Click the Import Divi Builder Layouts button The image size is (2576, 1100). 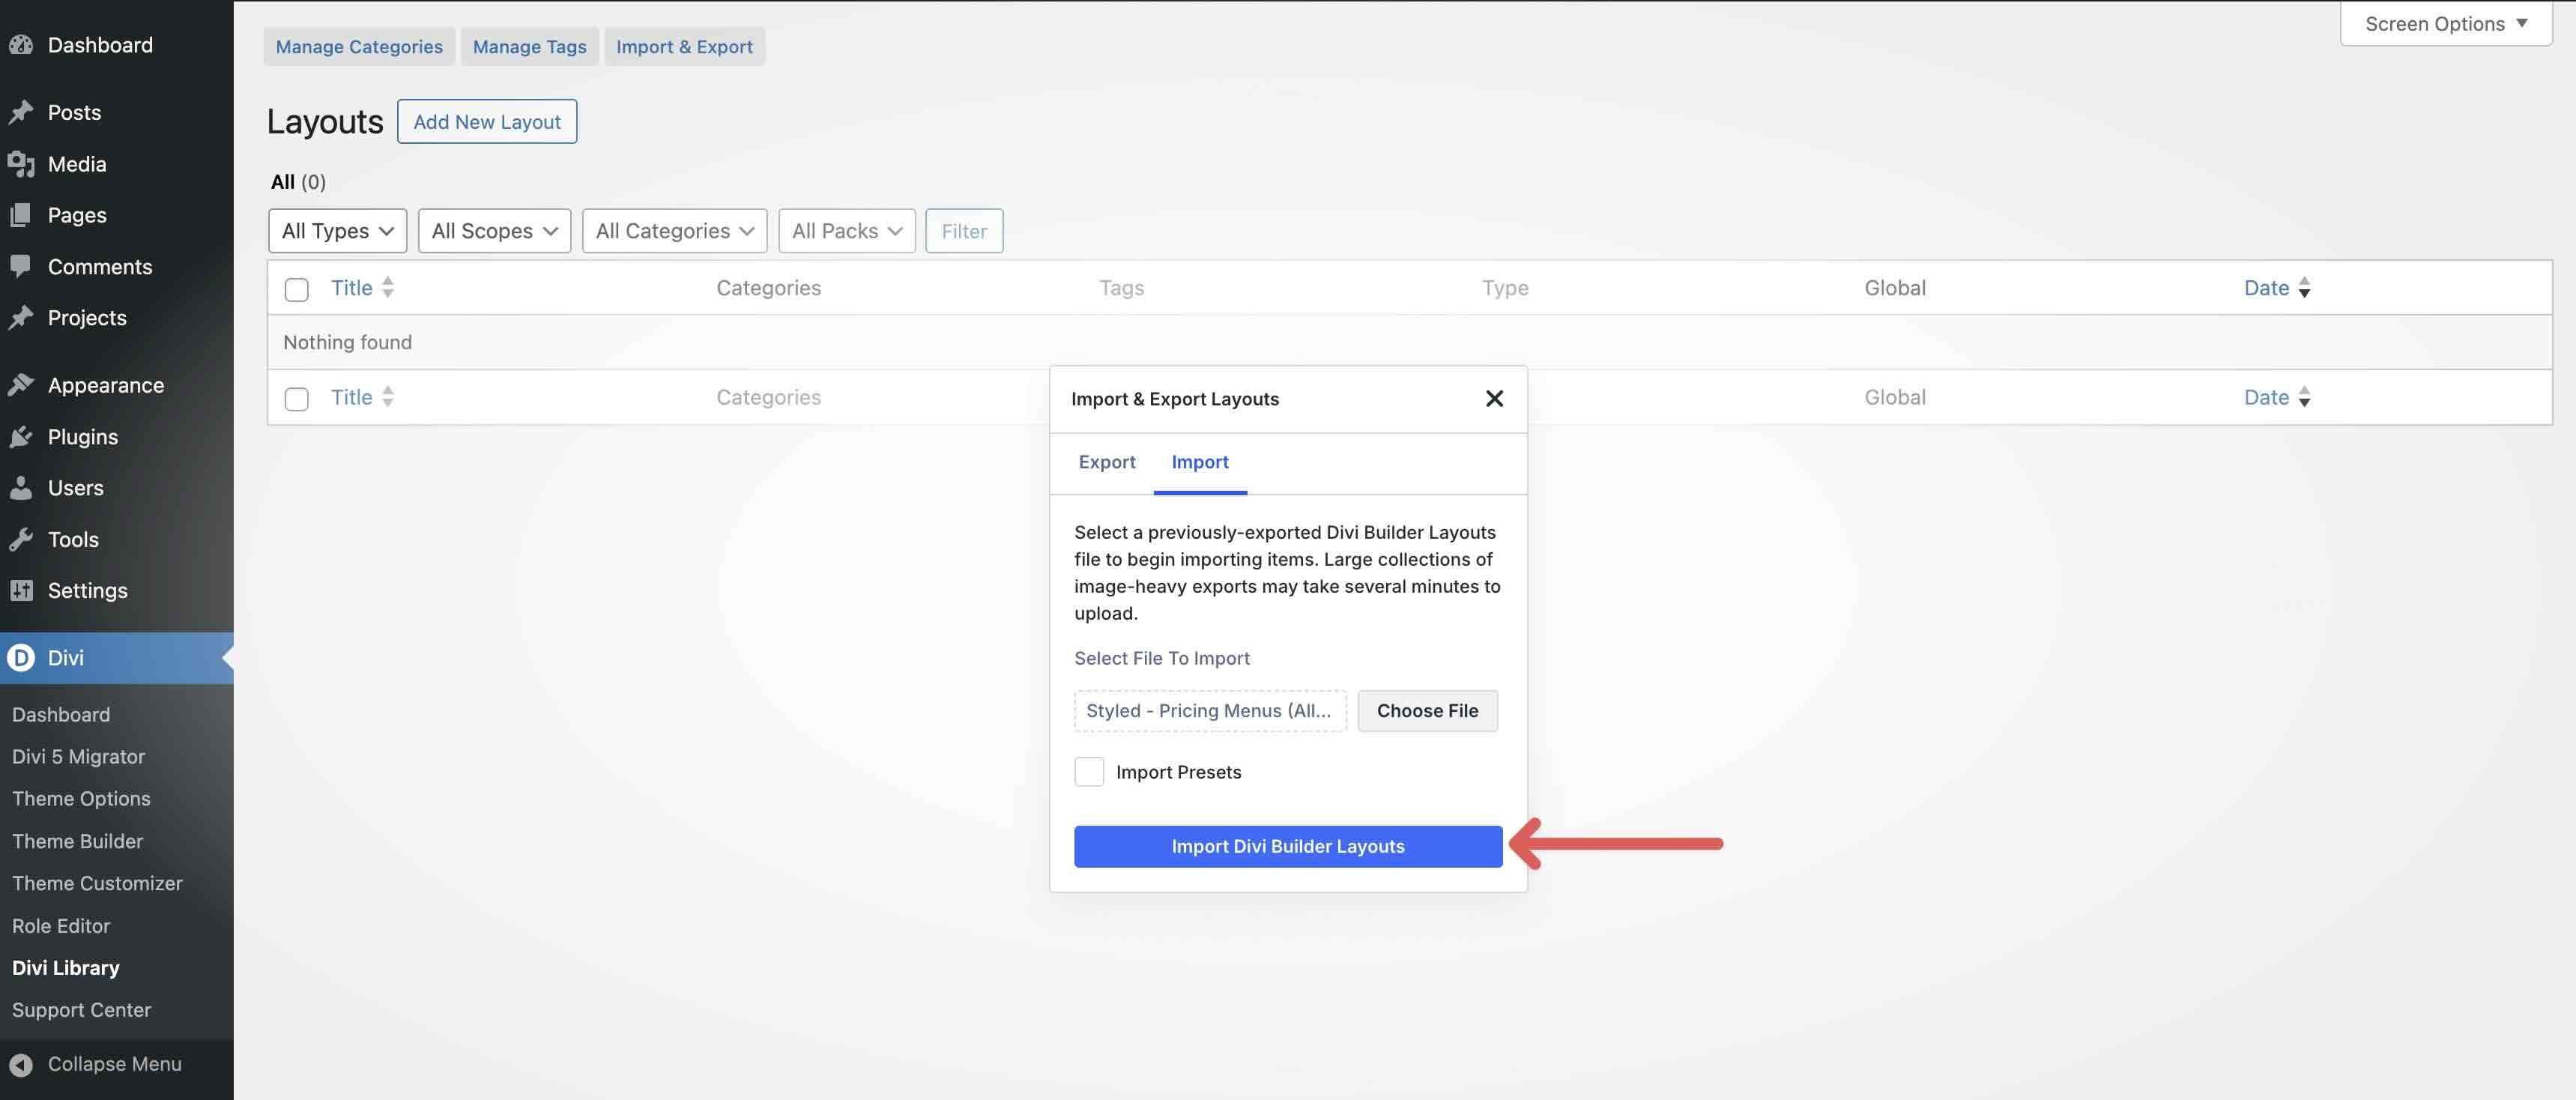(x=1287, y=846)
